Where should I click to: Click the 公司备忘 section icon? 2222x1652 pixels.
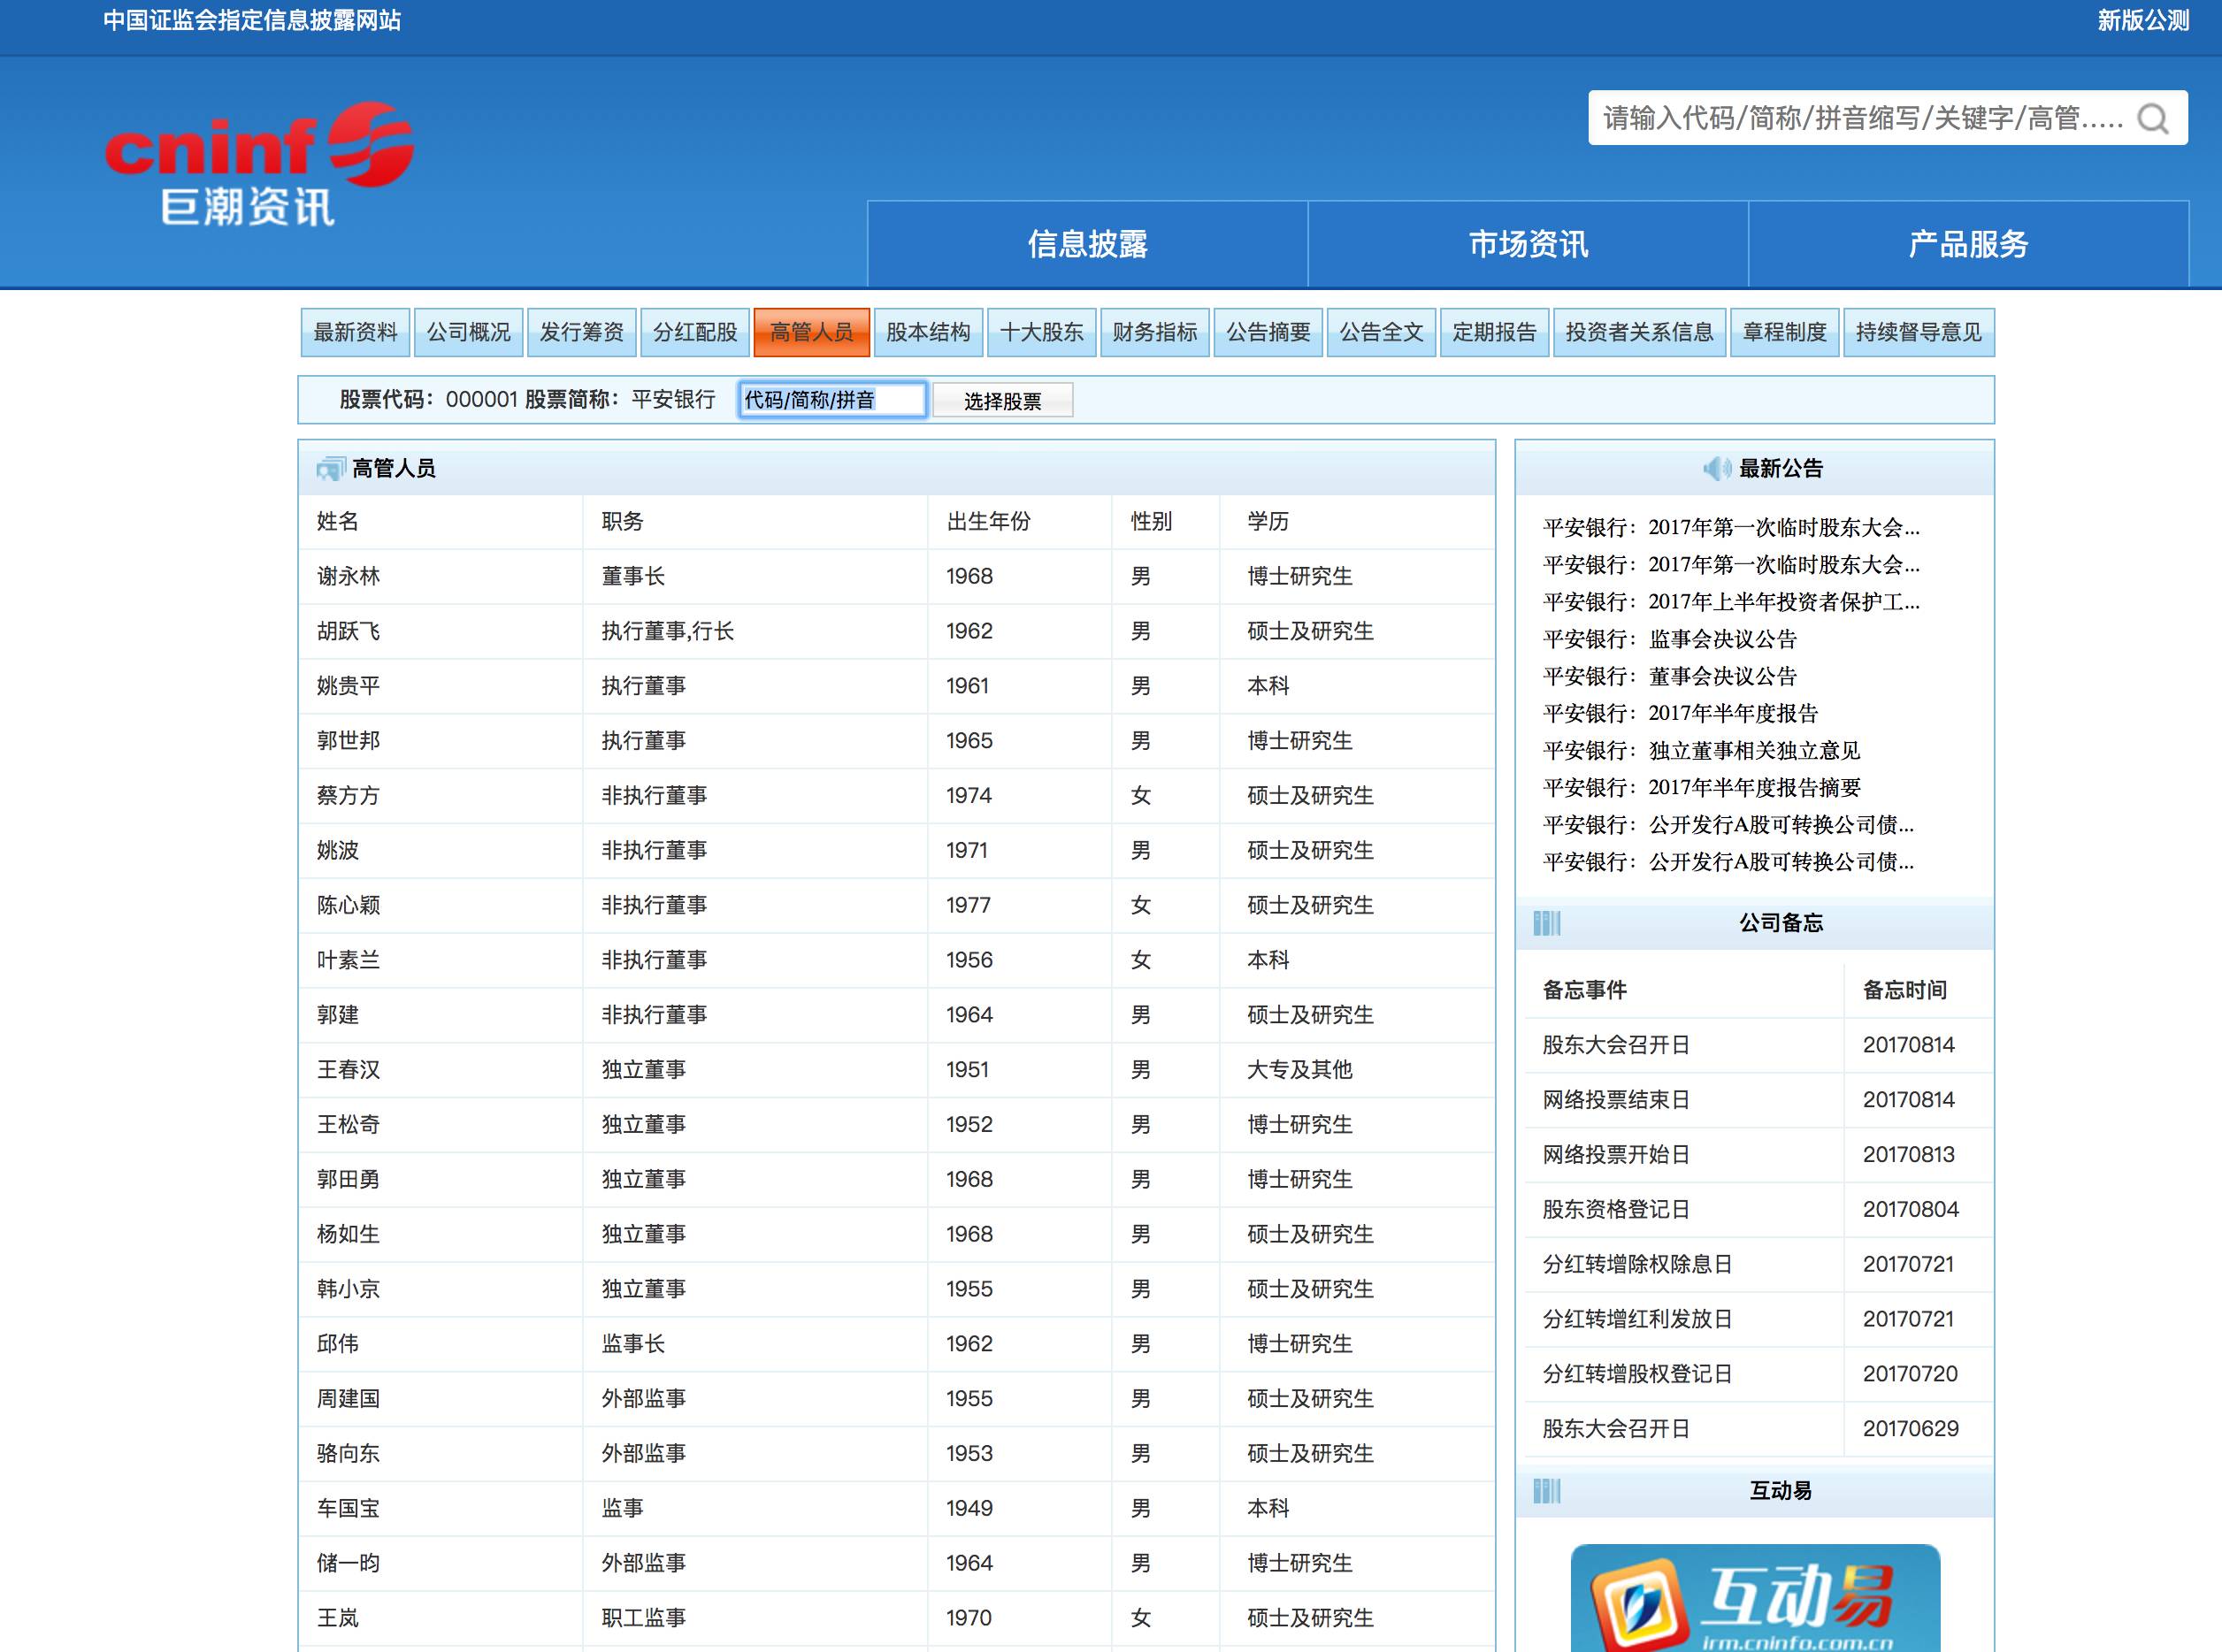click(x=1546, y=922)
